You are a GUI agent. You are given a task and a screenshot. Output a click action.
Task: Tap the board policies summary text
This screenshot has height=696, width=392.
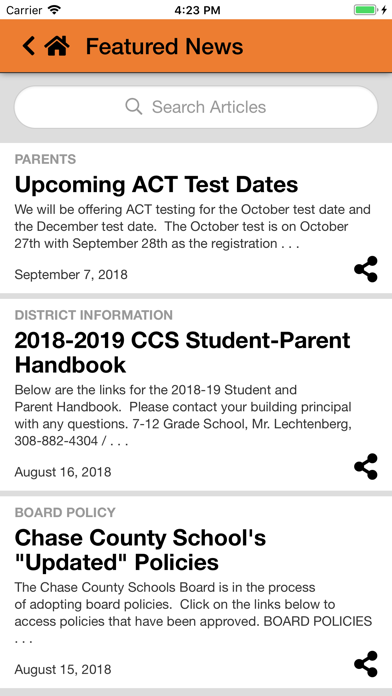[193, 613]
